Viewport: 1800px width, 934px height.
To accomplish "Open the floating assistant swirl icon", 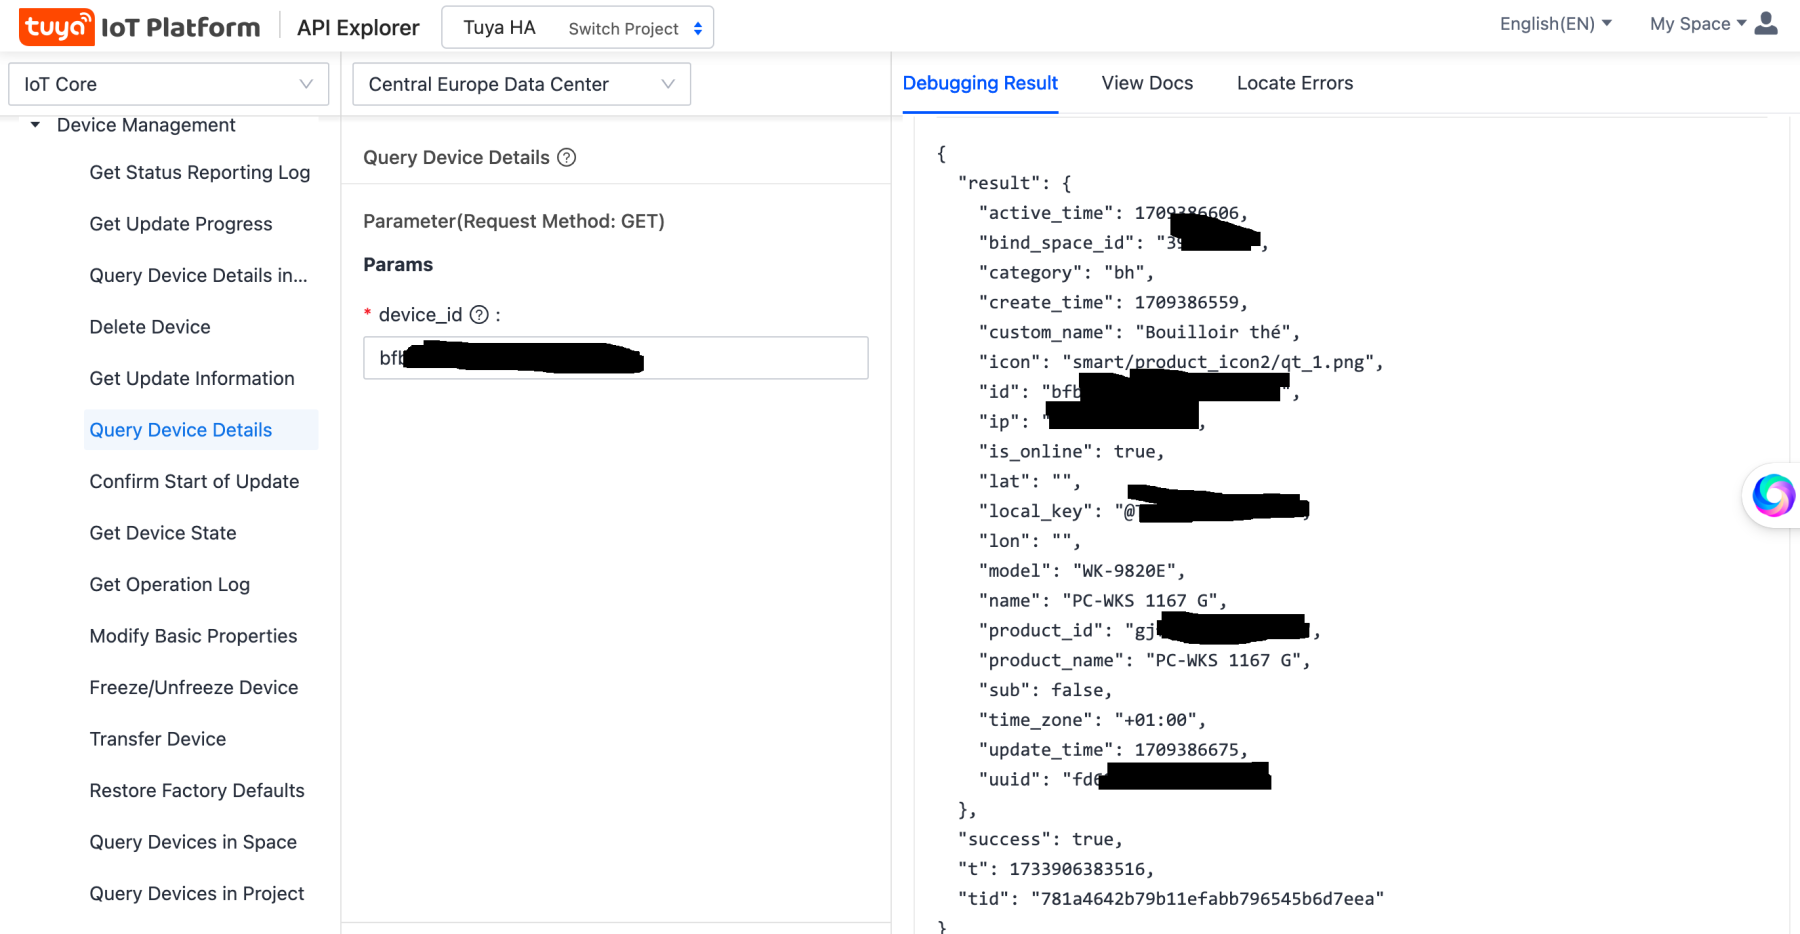I will pos(1772,495).
